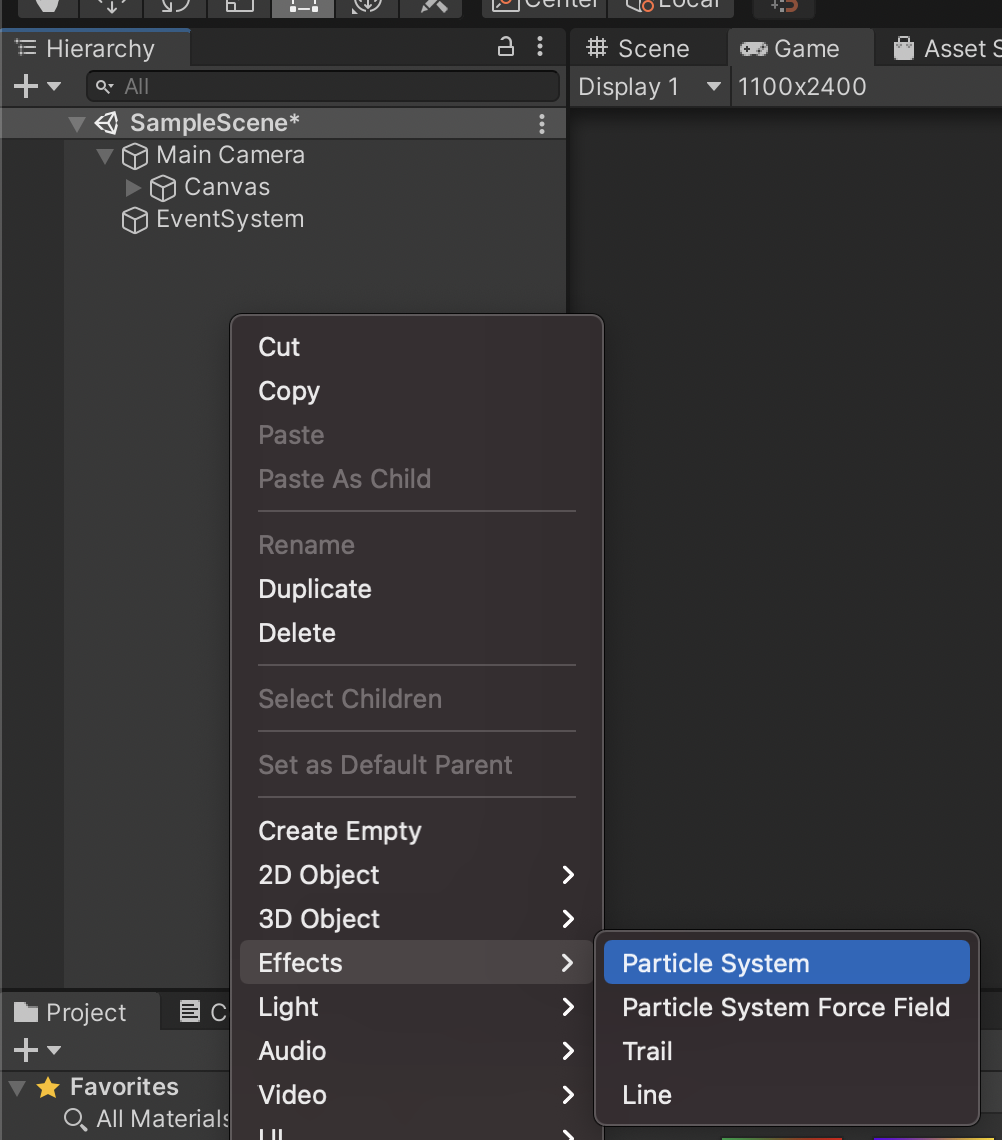Expand the Canvas object in Hierarchy
The width and height of the screenshot is (1002, 1140).
tap(133, 187)
